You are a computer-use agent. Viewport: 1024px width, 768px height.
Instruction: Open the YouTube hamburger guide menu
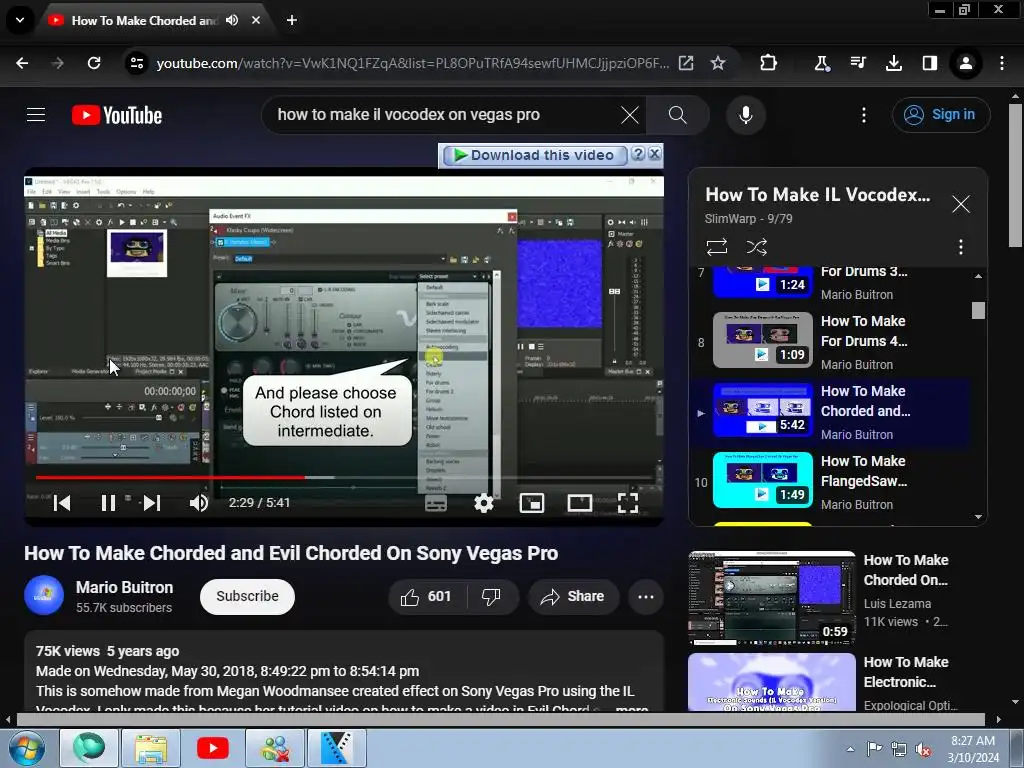pos(36,115)
